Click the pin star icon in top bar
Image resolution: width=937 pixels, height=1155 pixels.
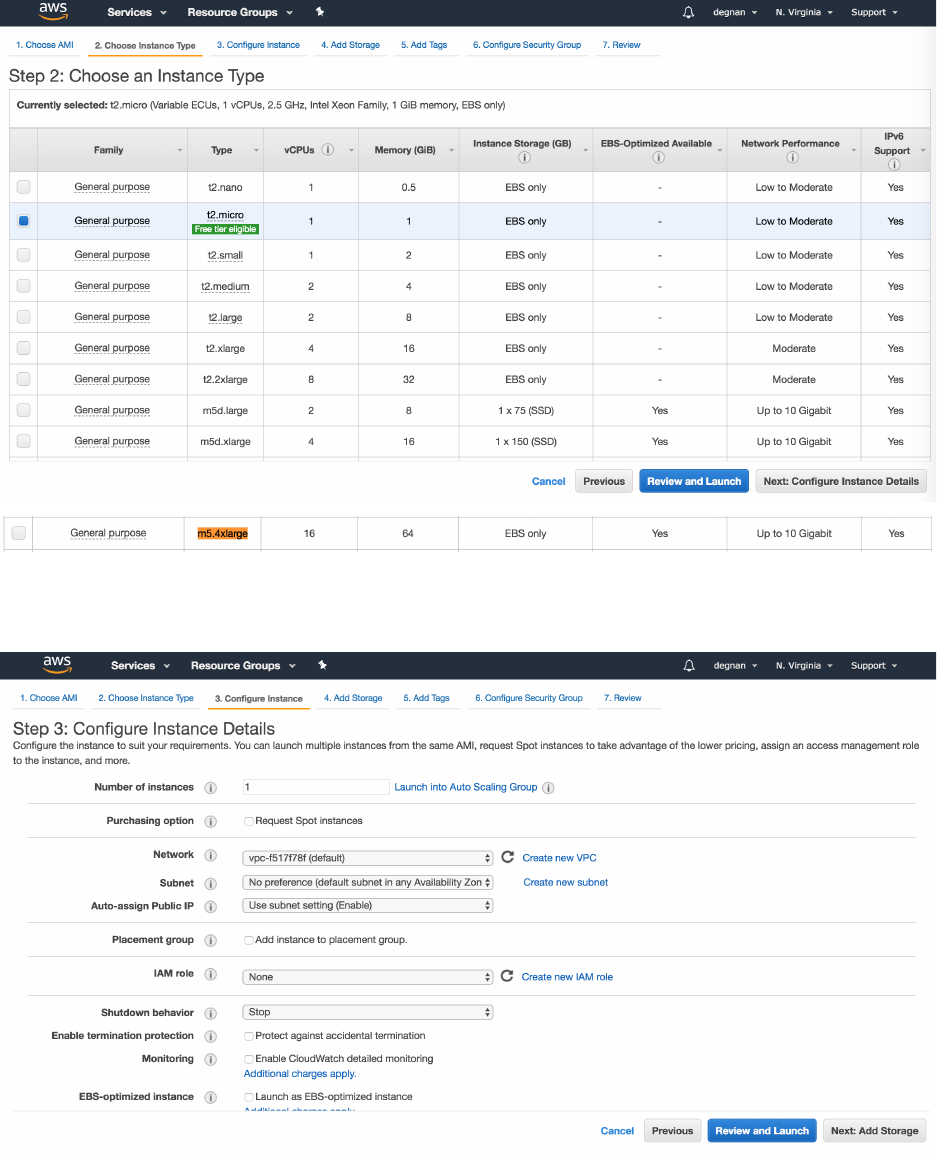pos(320,12)
